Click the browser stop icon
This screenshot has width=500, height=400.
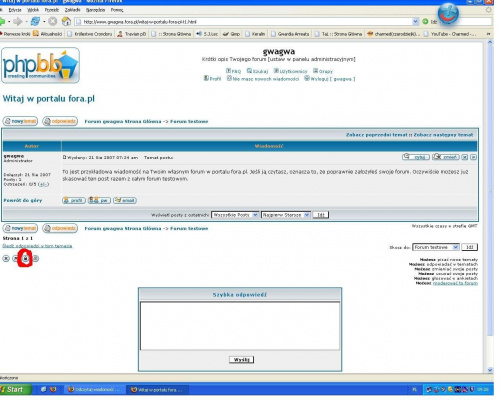point(53,21)
